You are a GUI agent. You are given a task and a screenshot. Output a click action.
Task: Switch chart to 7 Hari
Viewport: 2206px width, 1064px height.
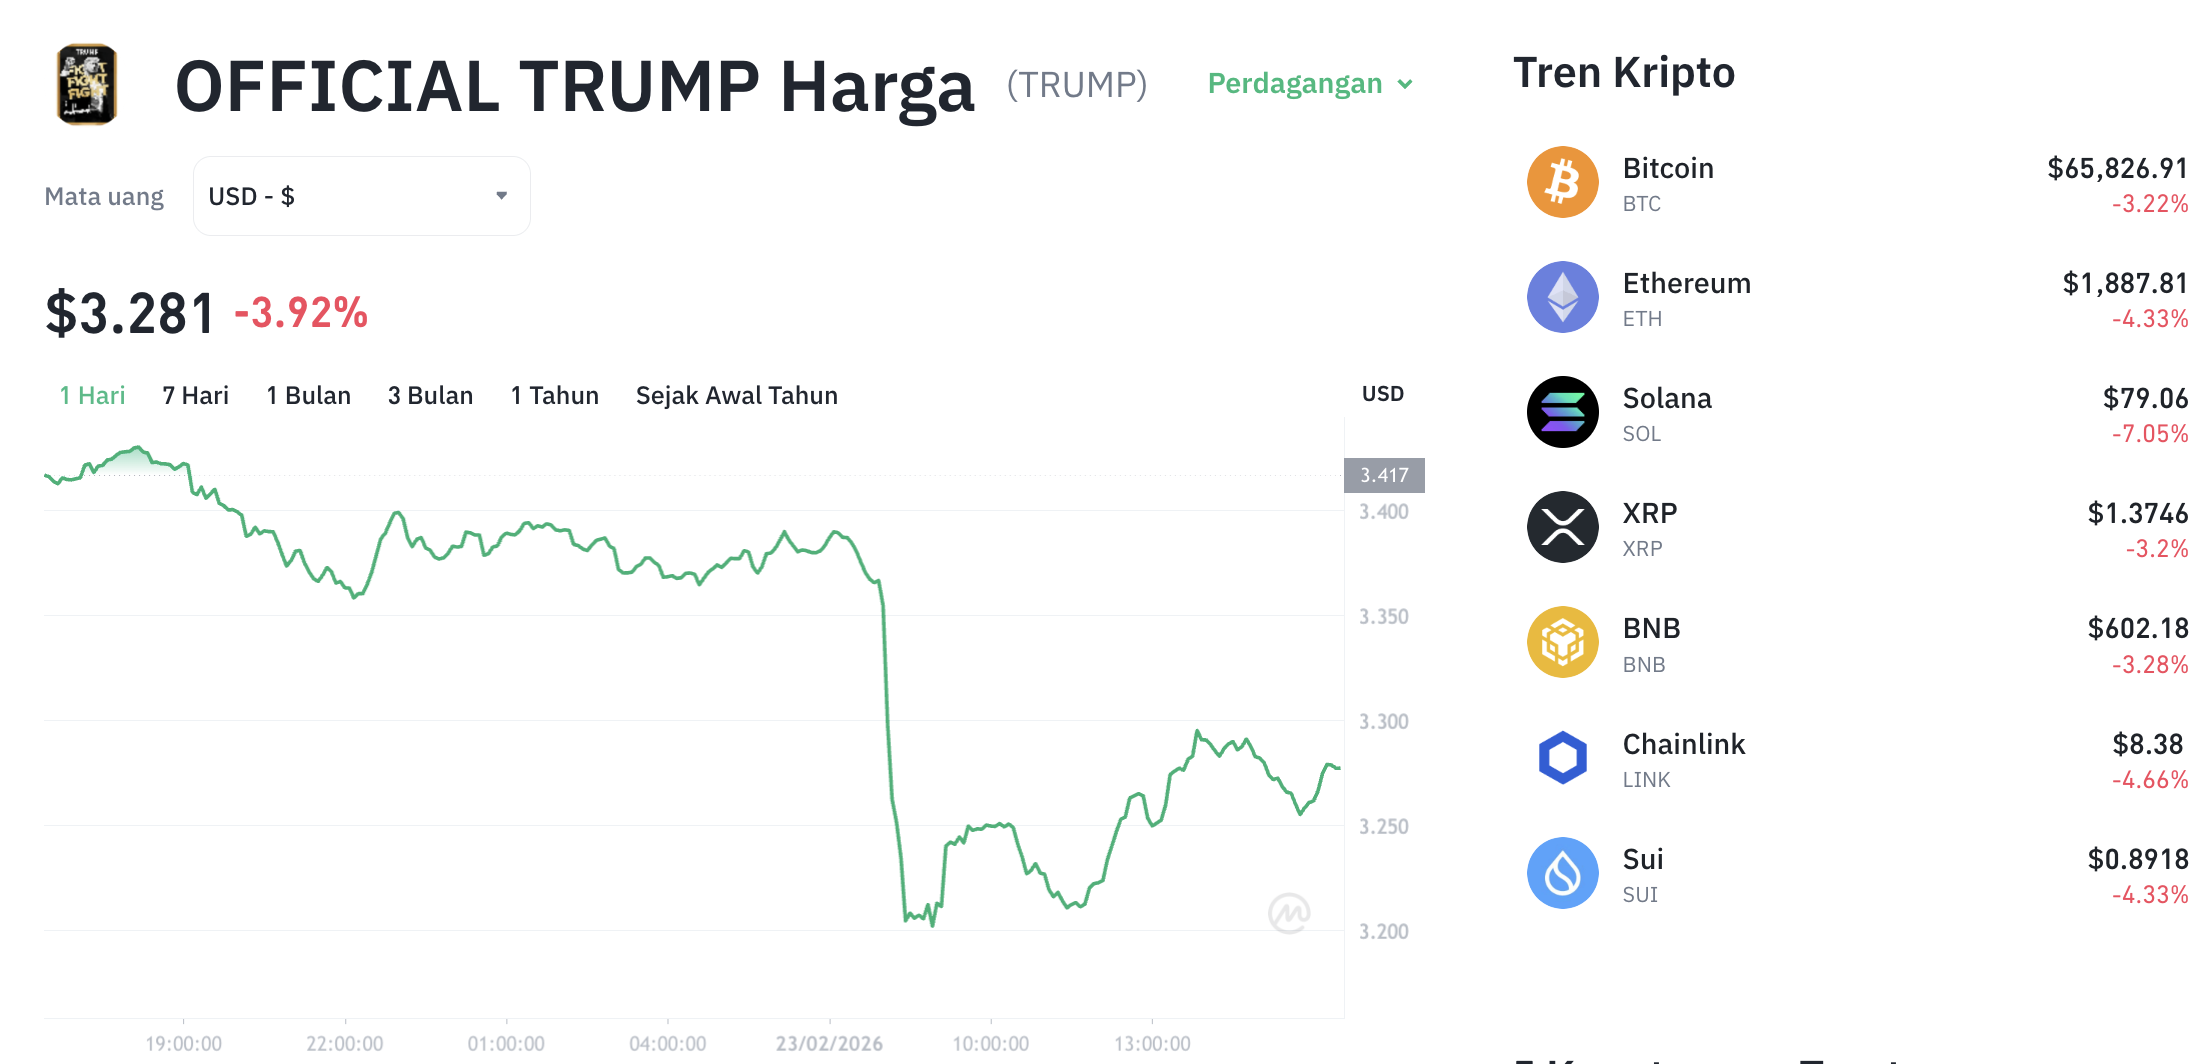(195, 396)
